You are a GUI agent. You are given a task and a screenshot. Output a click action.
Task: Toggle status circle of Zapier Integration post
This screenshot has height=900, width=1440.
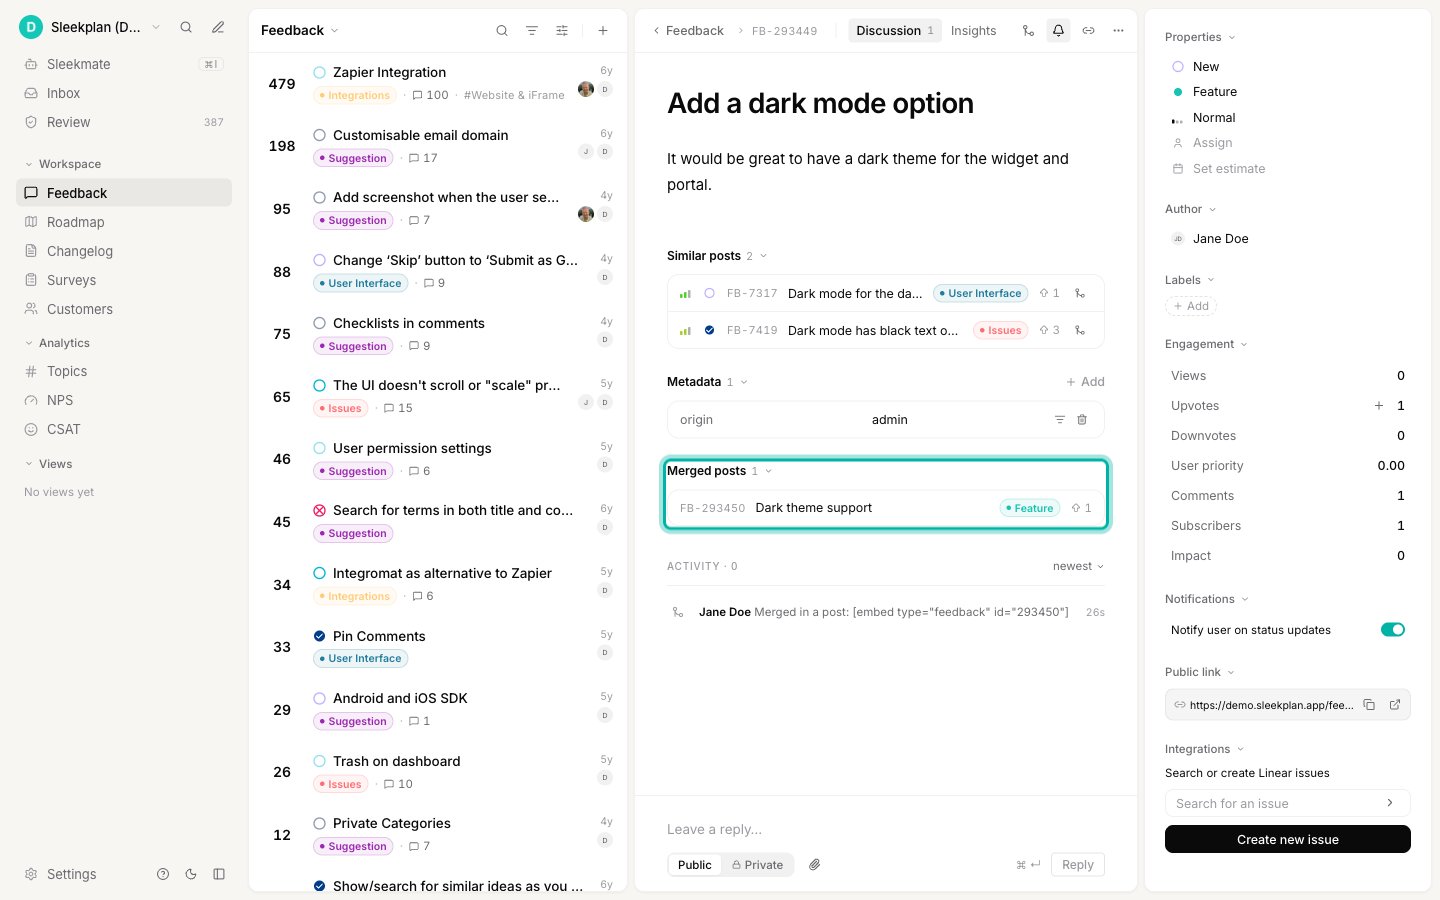tap(320, 72)
